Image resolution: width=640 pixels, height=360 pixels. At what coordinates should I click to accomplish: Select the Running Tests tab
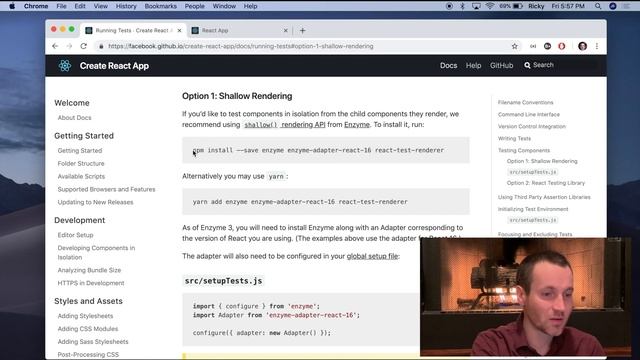point(134,31)
